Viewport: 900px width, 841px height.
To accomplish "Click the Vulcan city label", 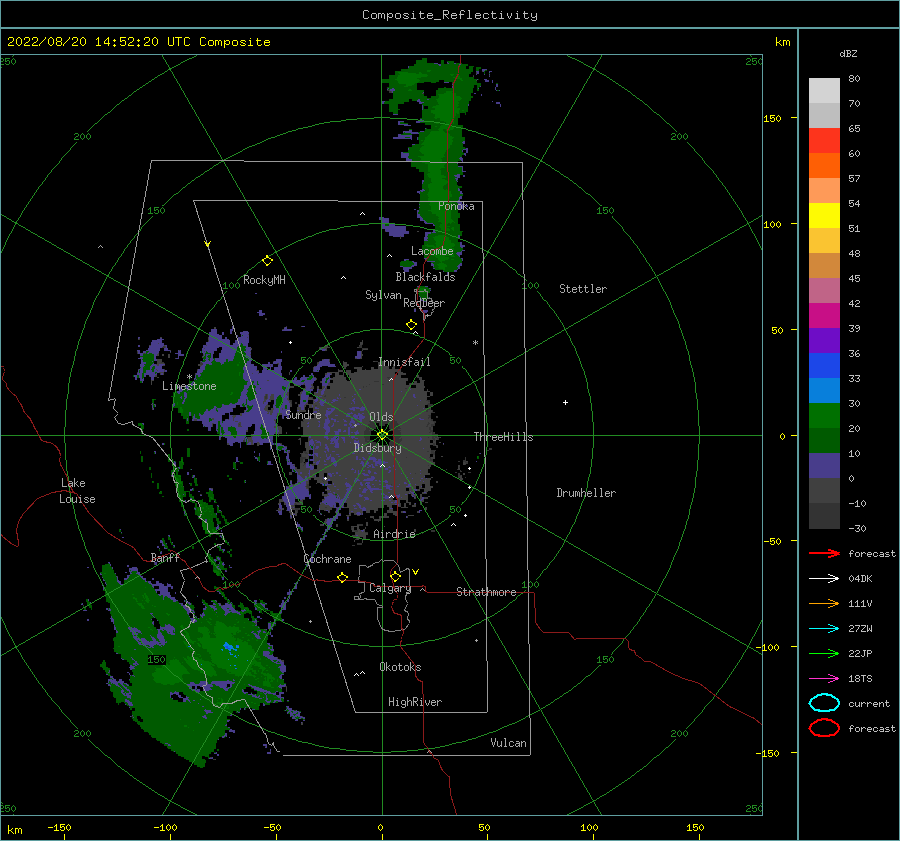I will 509,743.
